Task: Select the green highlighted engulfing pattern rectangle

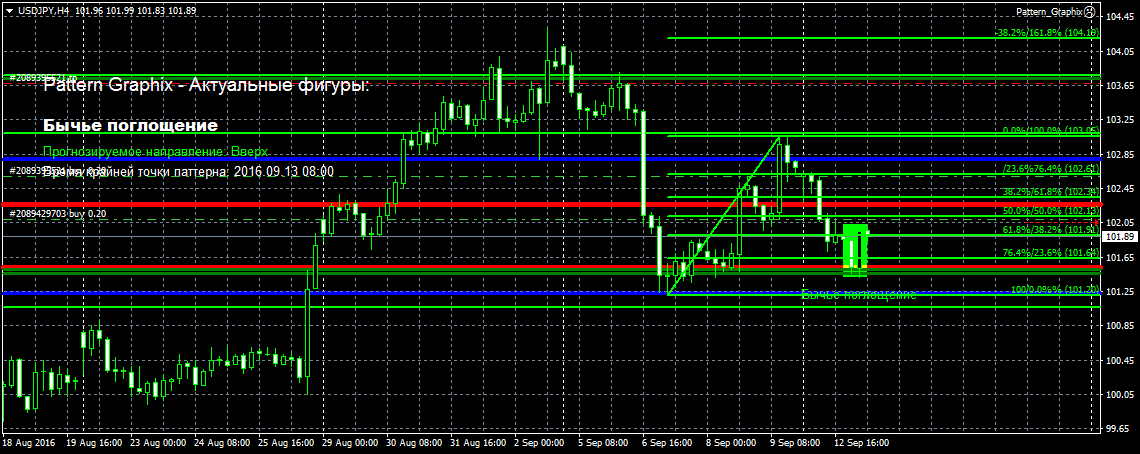Action: [856, 250]
